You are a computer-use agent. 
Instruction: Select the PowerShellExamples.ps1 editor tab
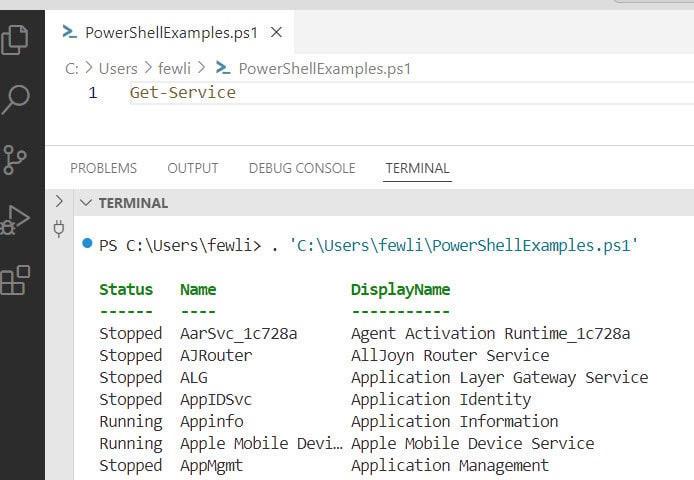[x=171, y=33]
